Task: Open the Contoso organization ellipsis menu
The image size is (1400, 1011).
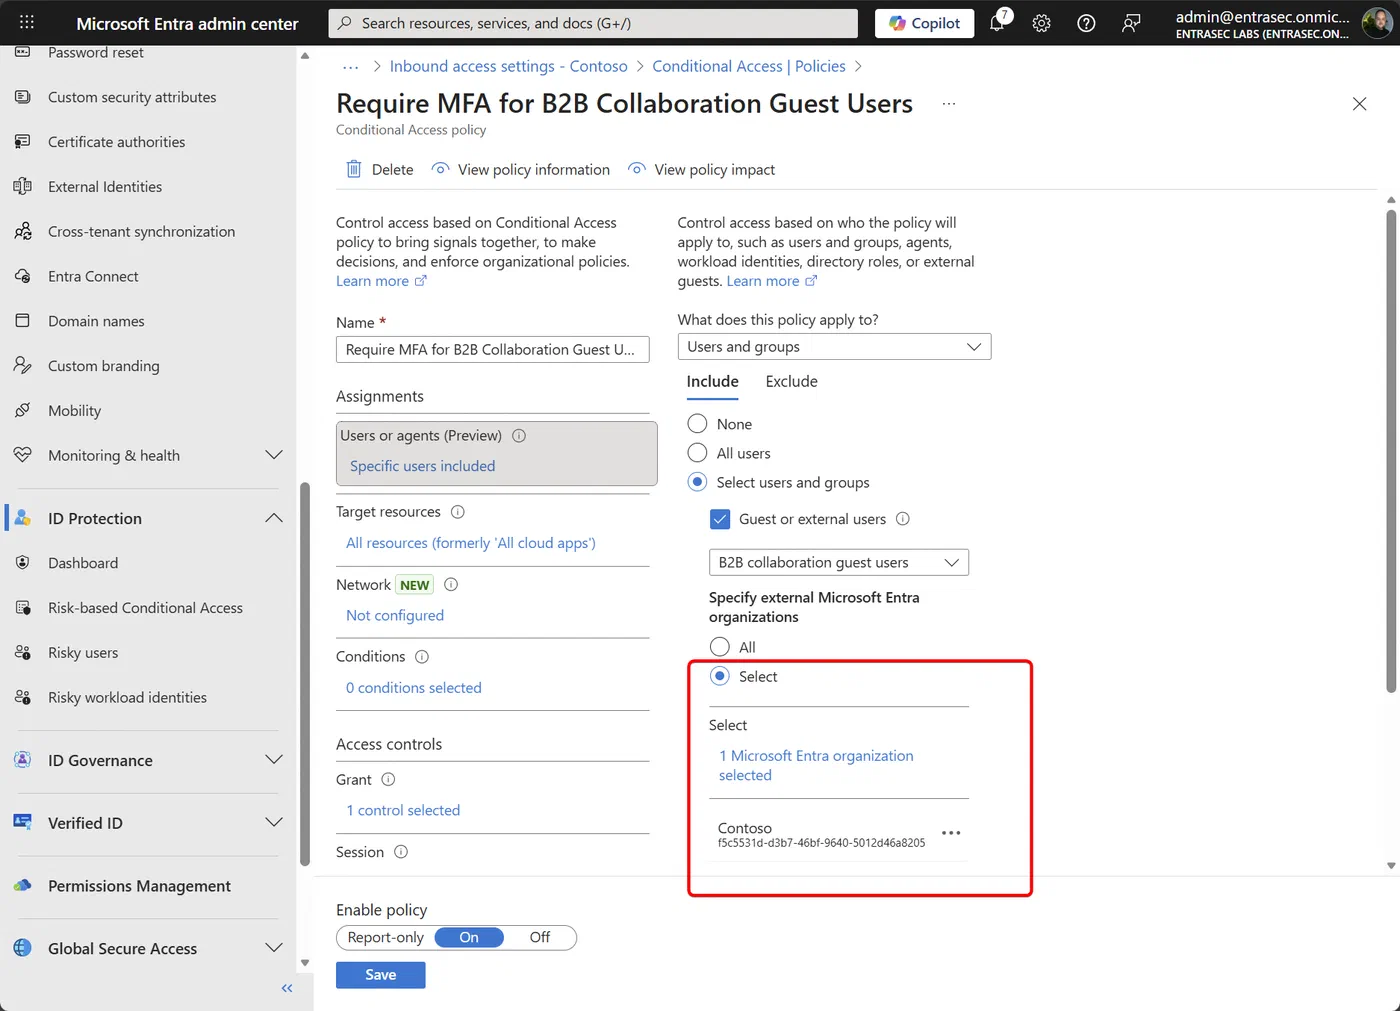Action: [951, 833]
